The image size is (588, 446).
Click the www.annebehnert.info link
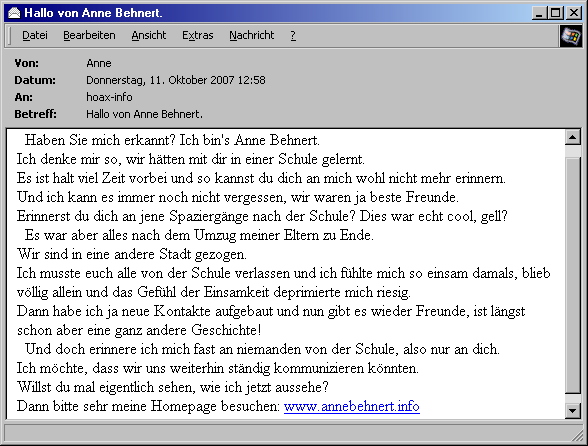352,406
